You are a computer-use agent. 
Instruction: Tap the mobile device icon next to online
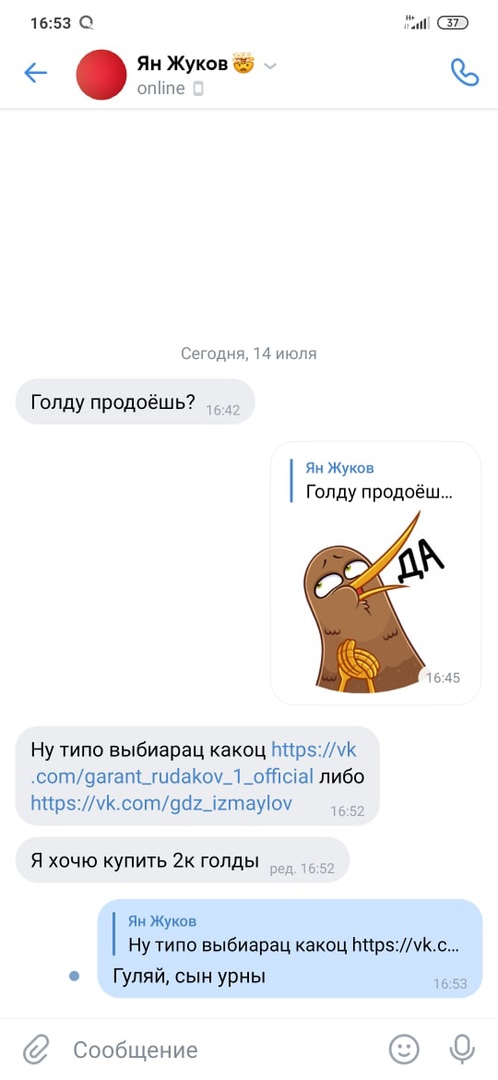tap(198, 88)
